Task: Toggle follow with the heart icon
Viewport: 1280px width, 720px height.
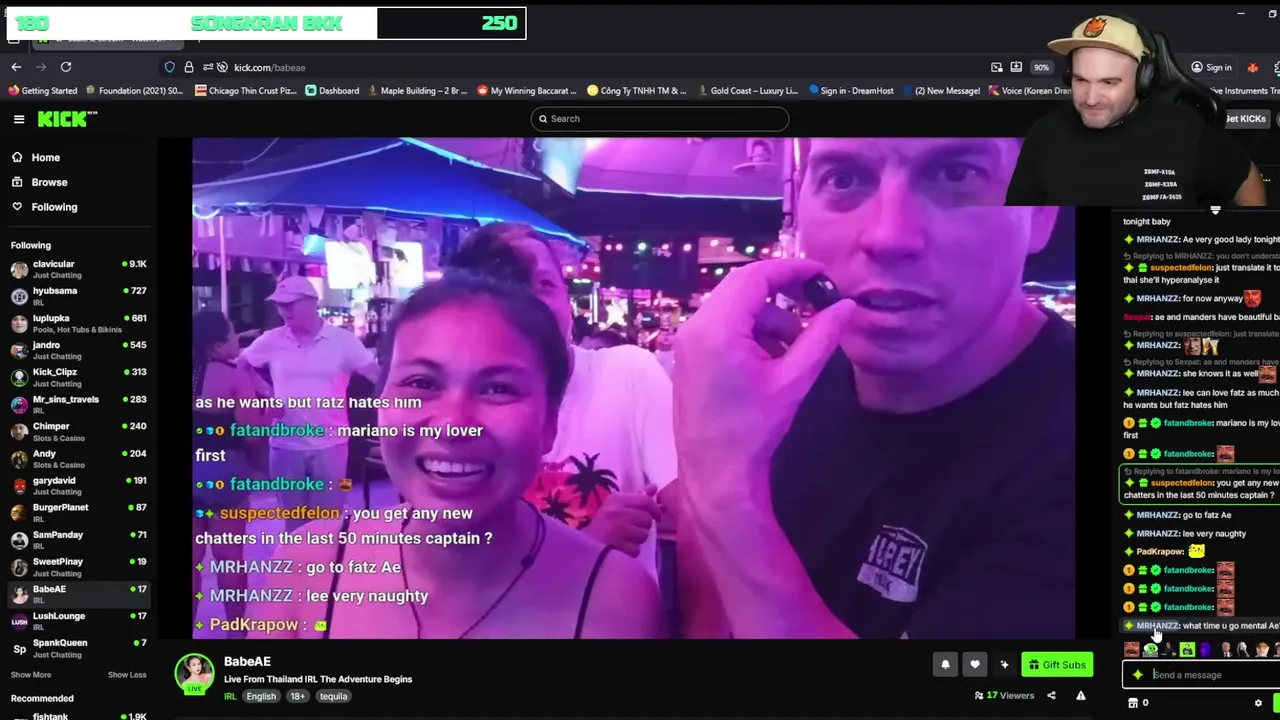Action: pyautogui.click(x=975, y=665)
